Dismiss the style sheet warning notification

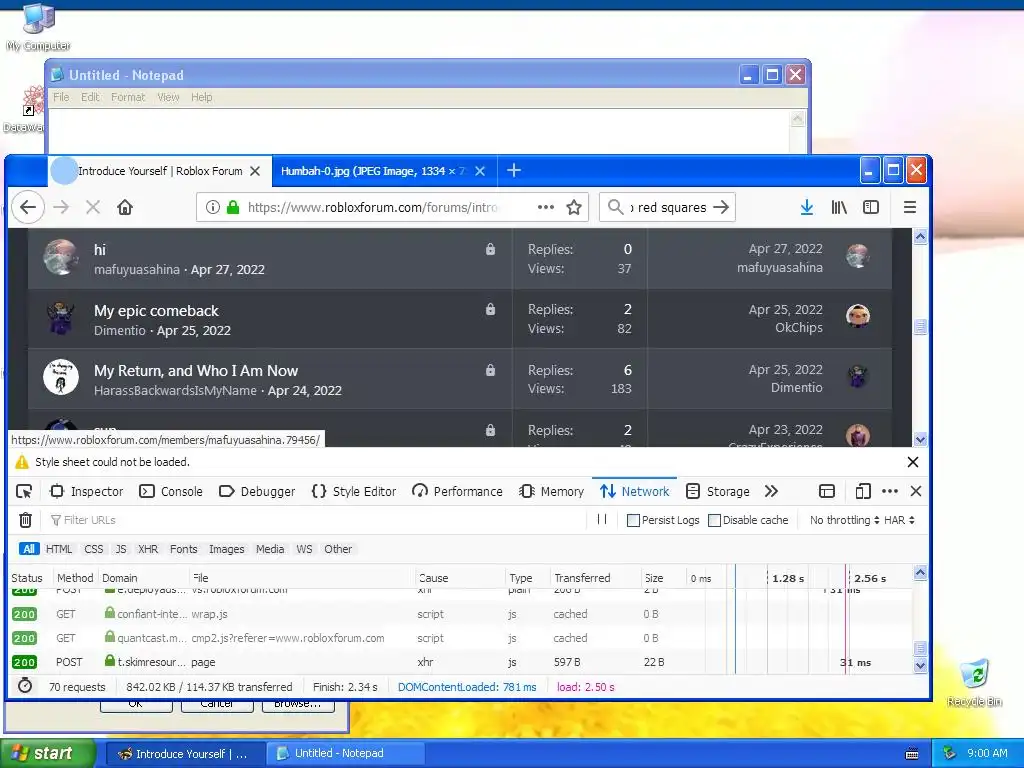tap(913, 462)
